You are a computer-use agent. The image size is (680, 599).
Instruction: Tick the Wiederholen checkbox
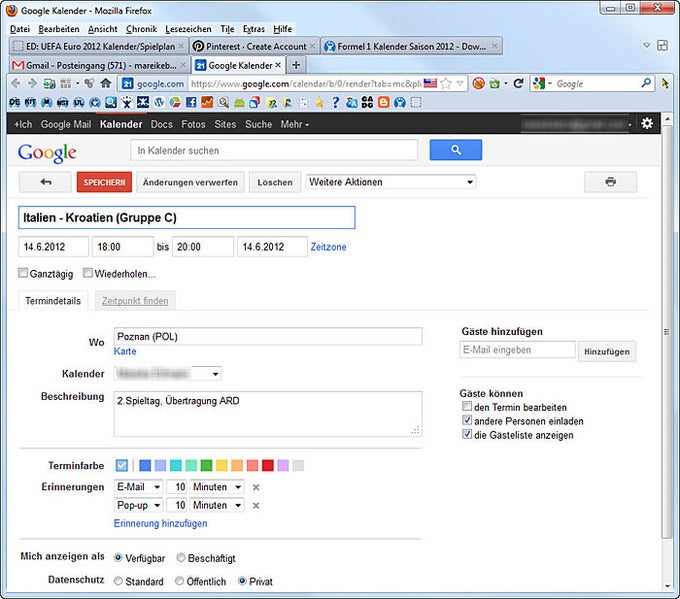pos(88,272)
